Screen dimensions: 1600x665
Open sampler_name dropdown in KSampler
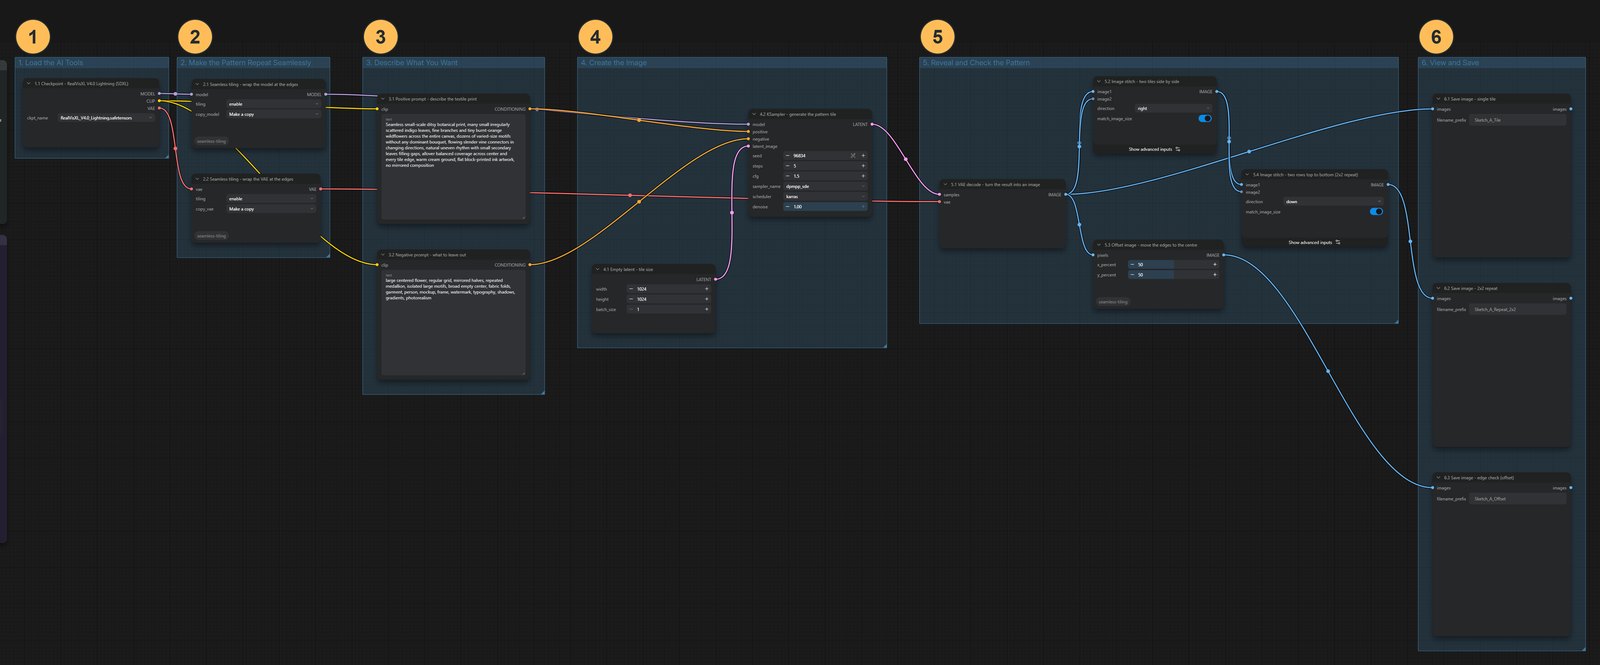point(825,186)
